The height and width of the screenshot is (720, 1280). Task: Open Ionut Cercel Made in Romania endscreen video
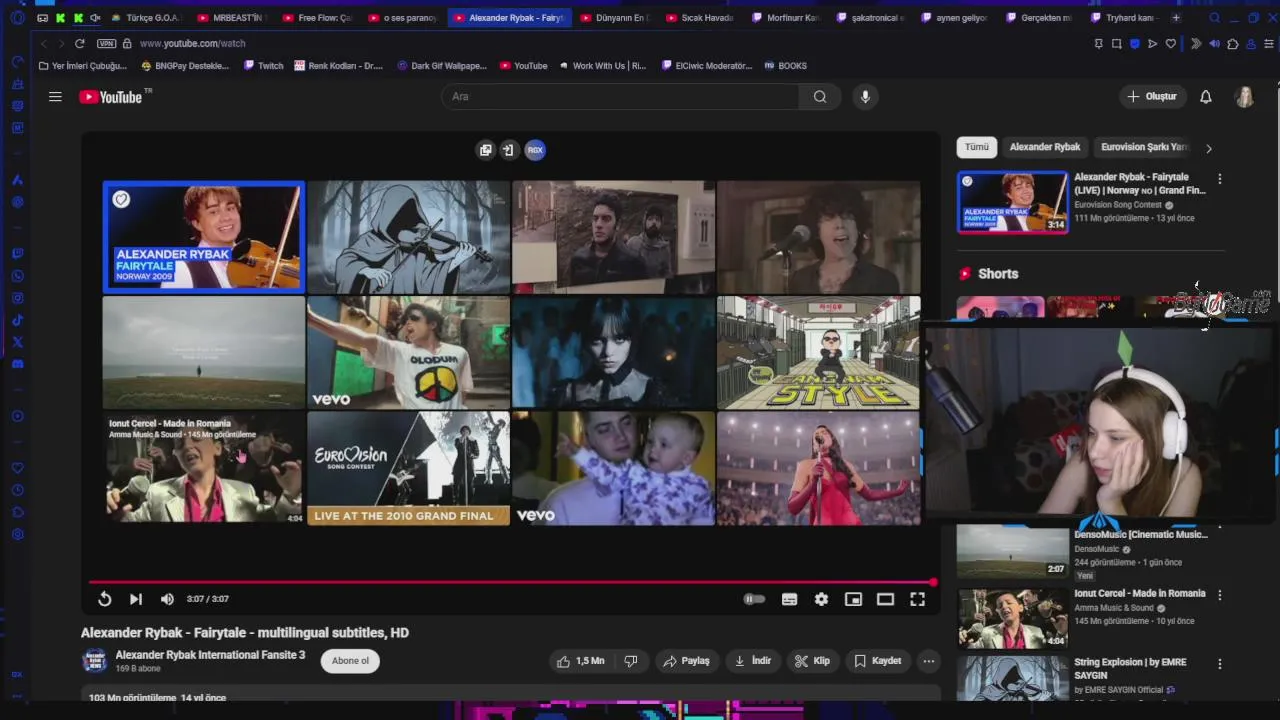point(204,468)
